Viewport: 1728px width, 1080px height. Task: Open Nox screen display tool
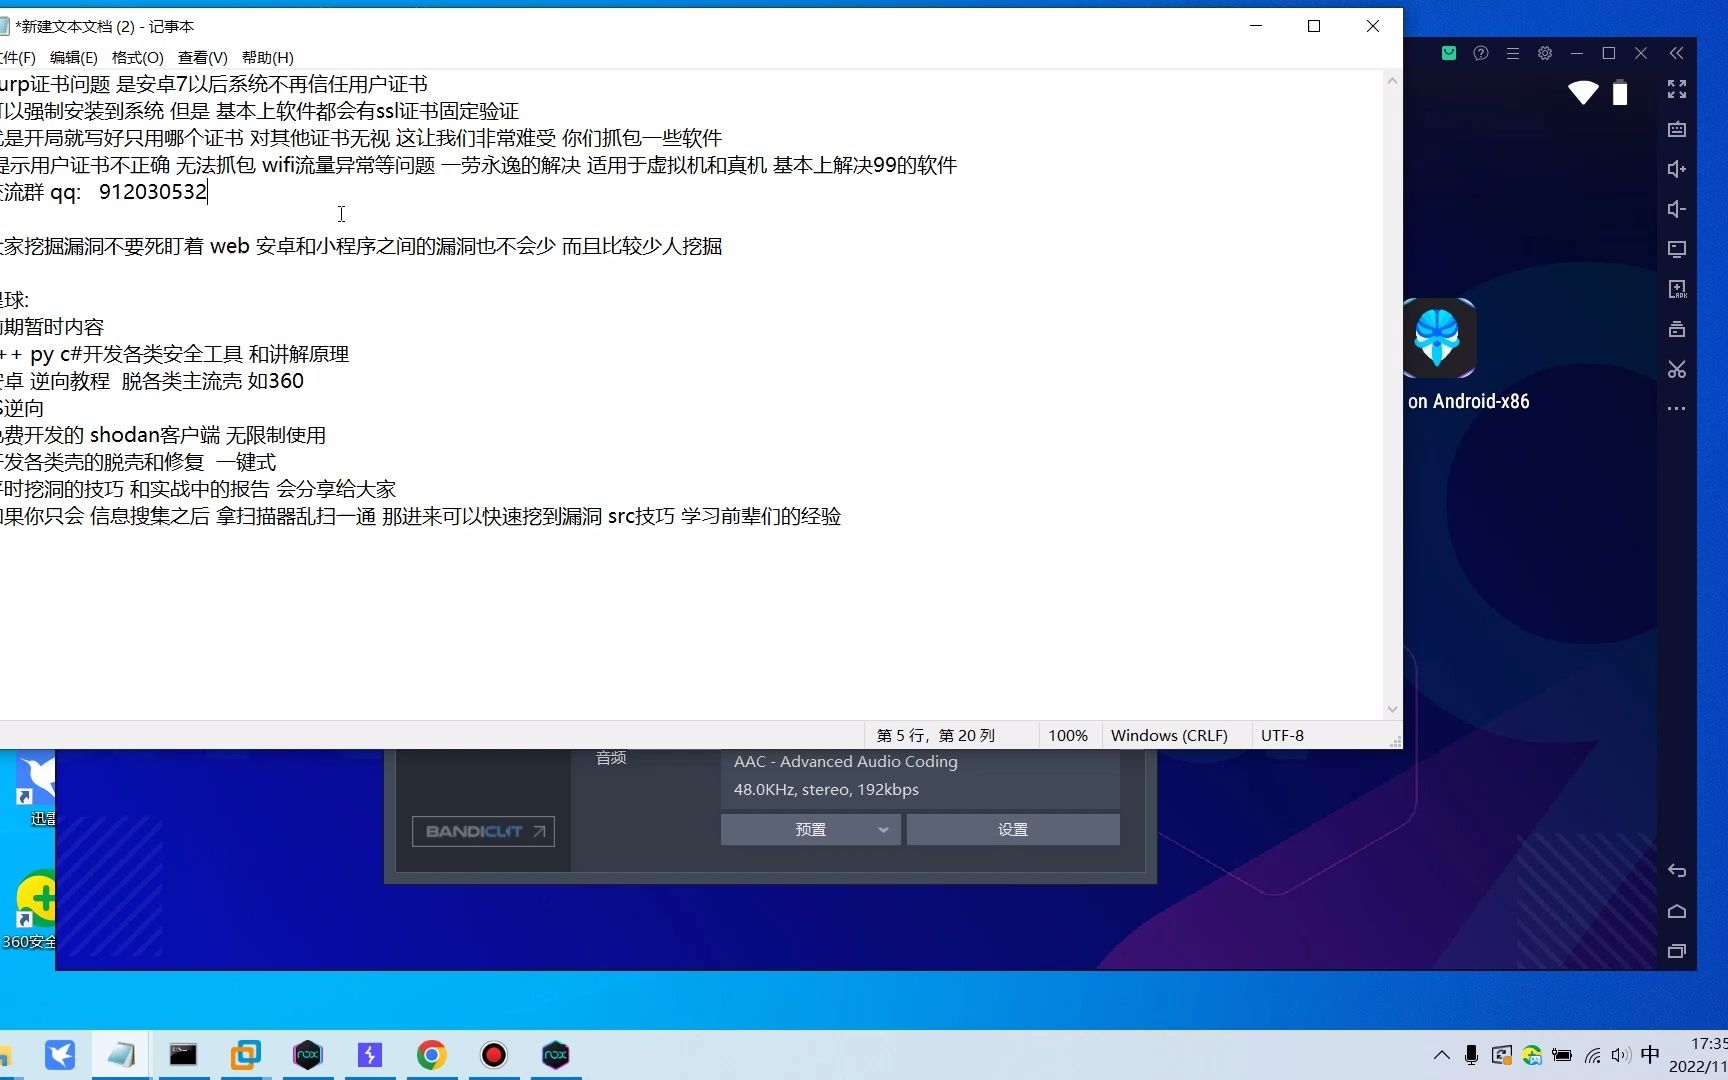coord(1677,249)
